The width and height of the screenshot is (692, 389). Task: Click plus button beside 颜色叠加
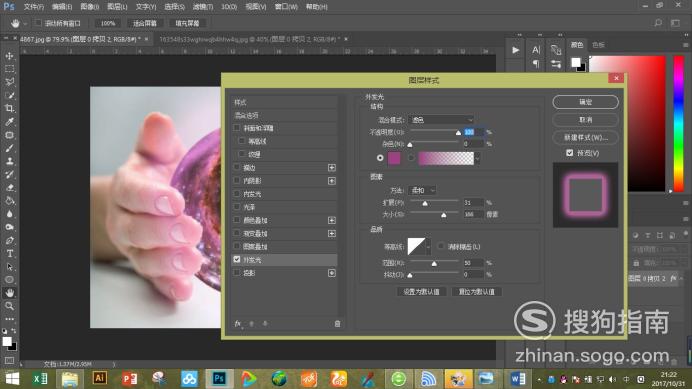332,220
